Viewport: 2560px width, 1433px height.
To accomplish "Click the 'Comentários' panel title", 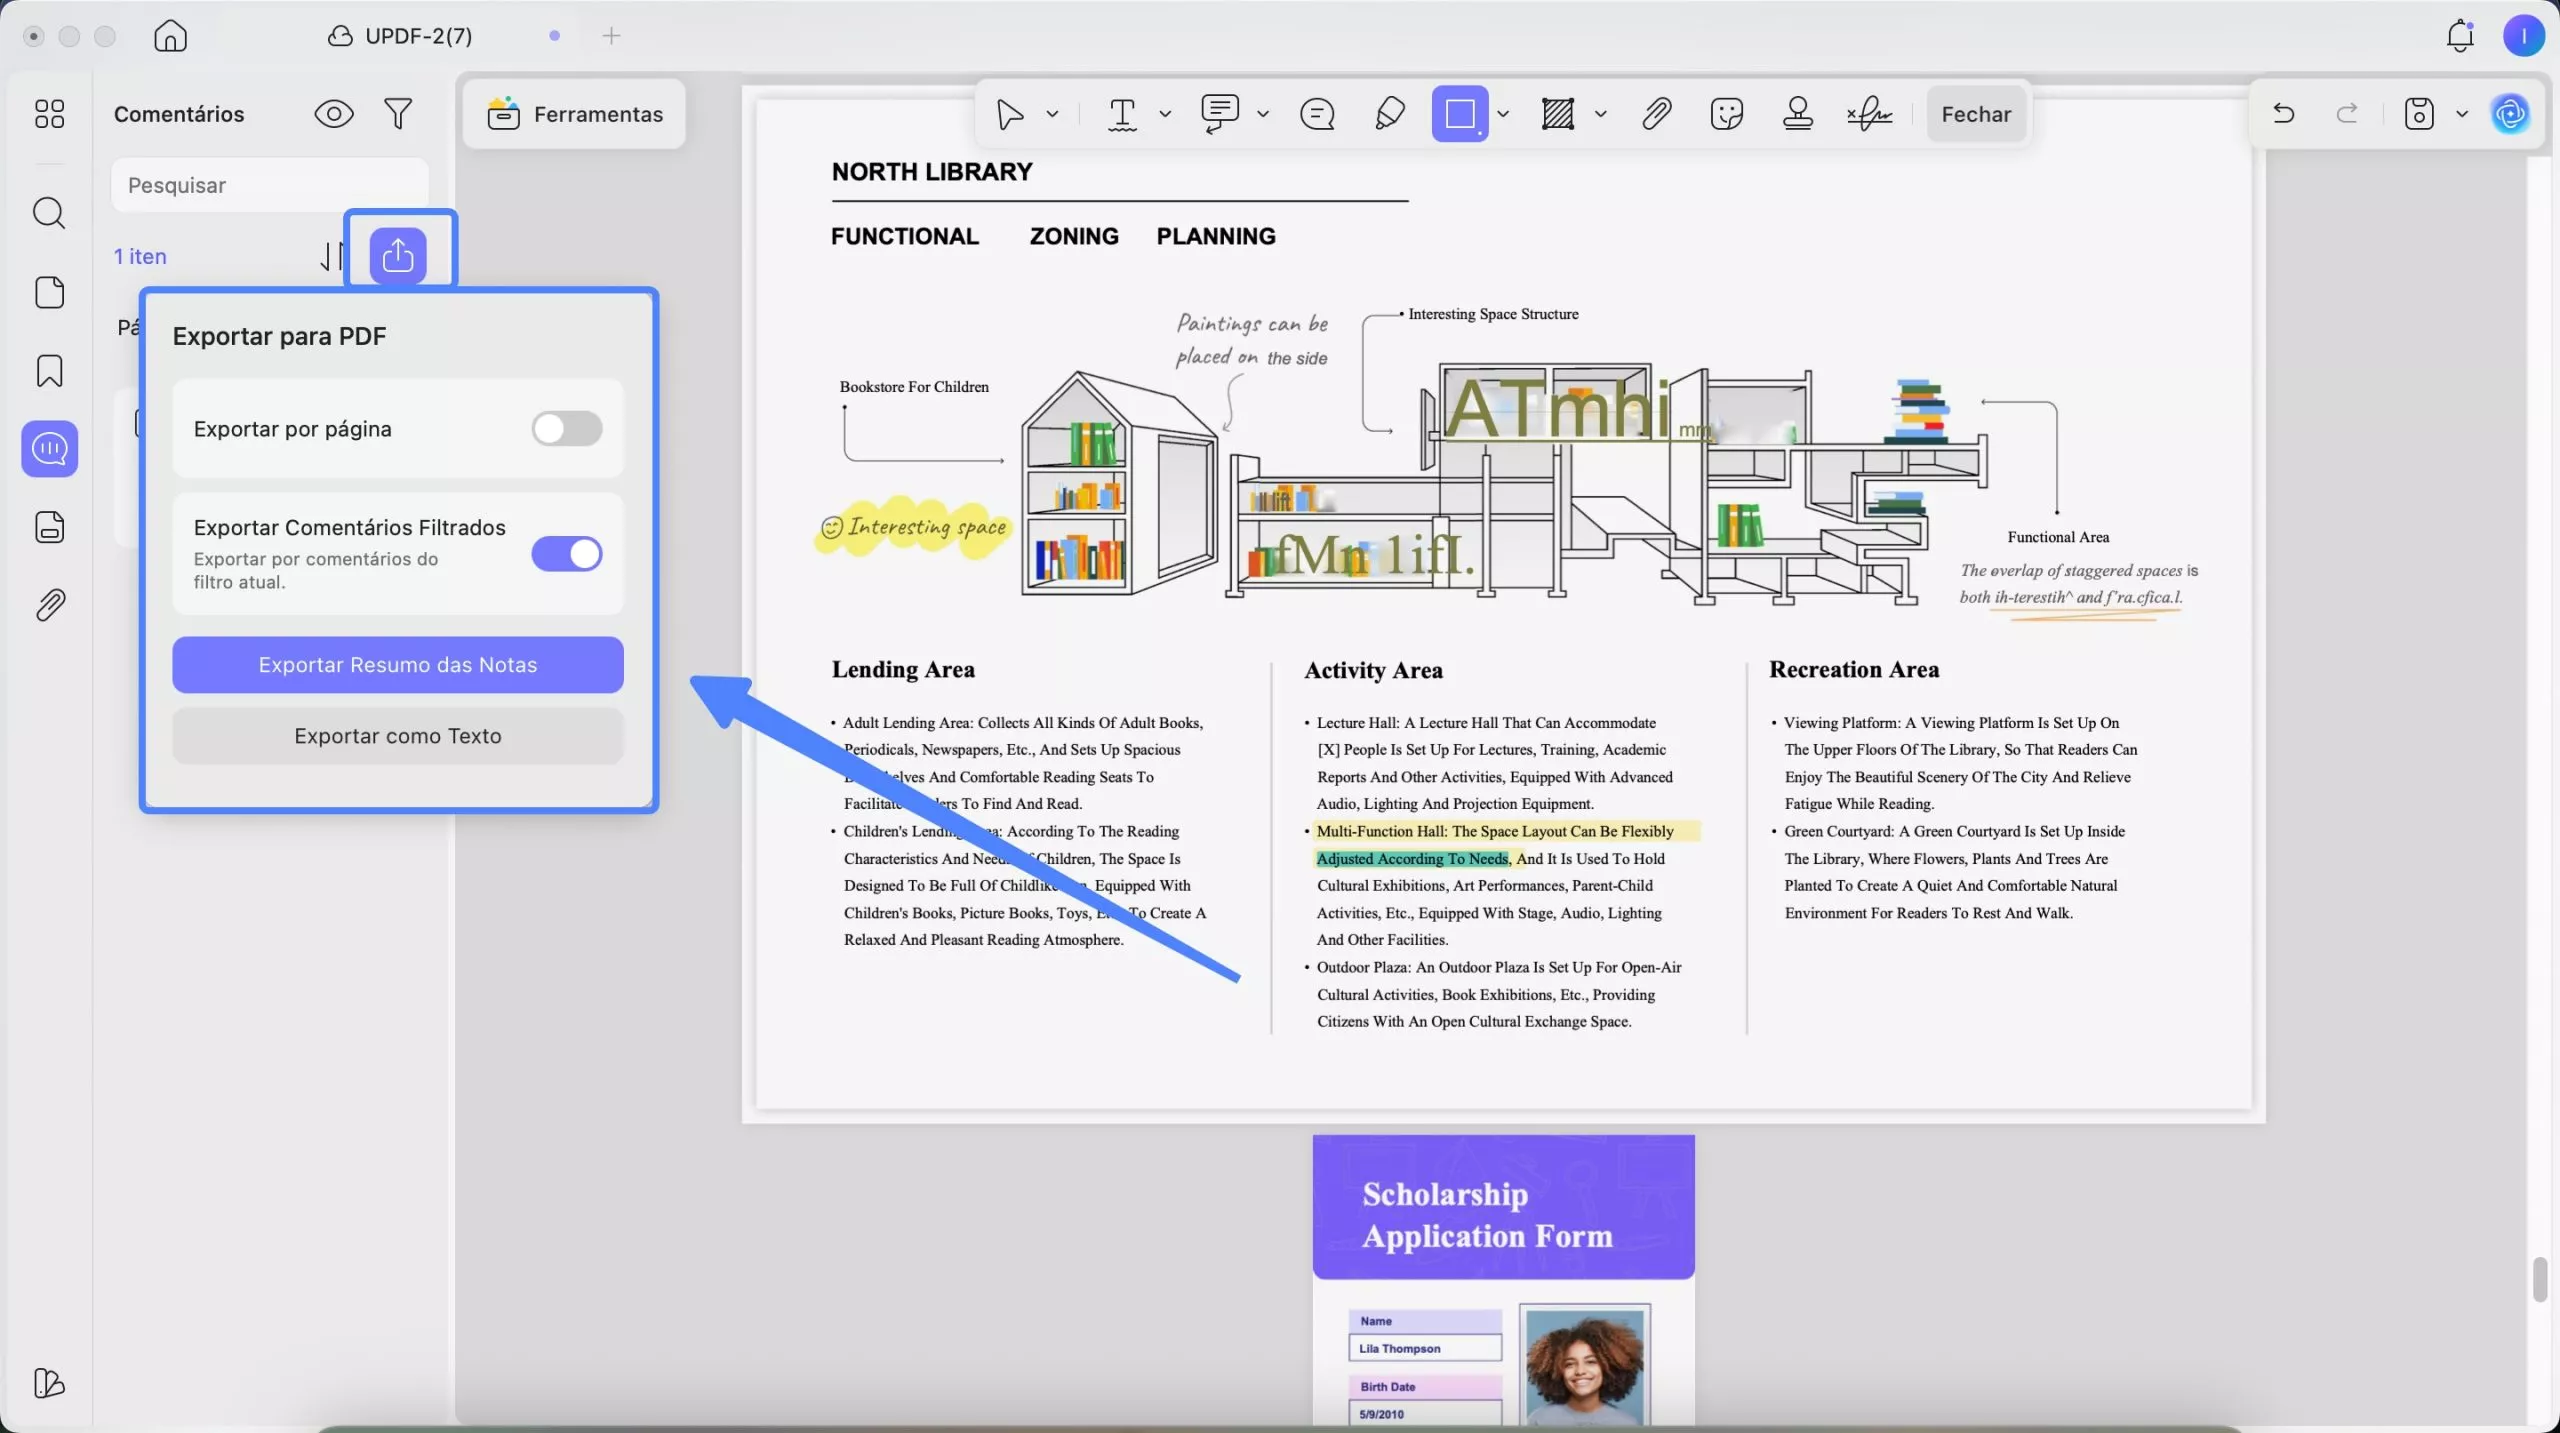I will point(179,114).
